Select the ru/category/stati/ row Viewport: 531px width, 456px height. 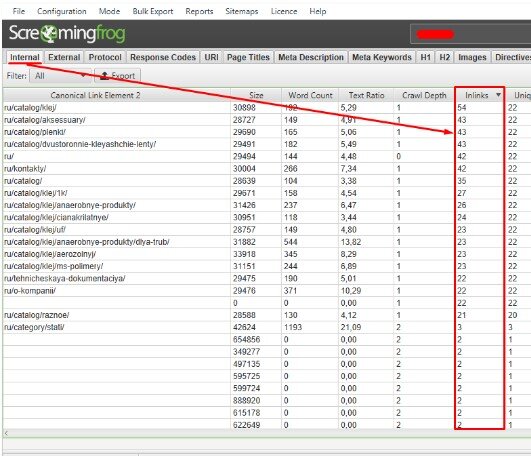pyautogui.click(x=267, y=327)
